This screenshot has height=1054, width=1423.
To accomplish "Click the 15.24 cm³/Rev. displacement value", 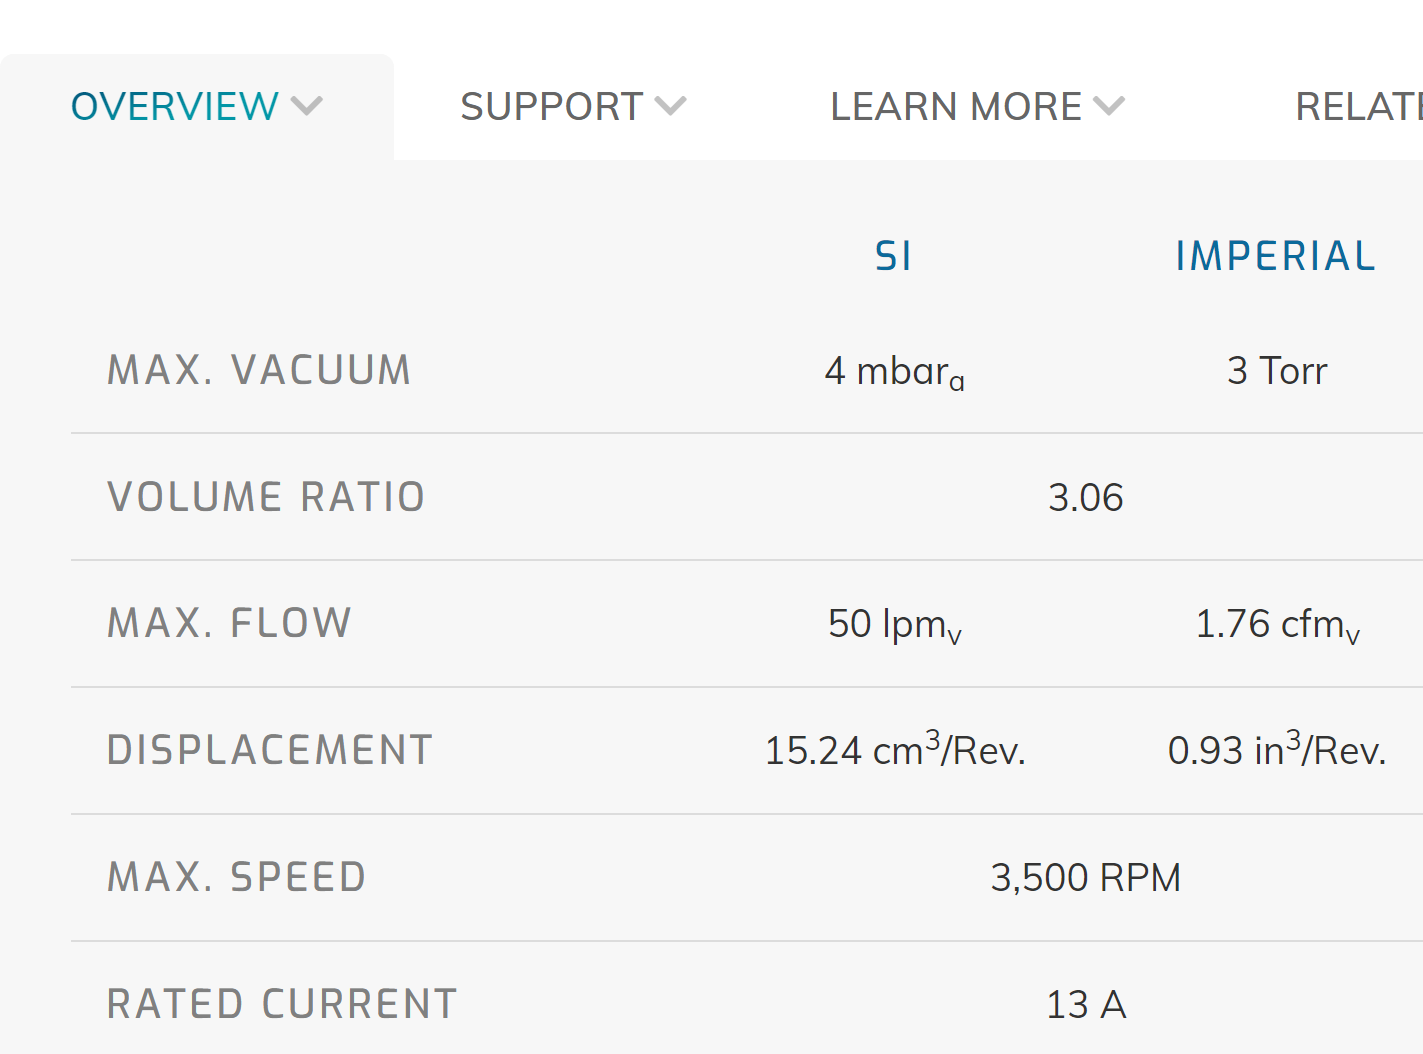I will click(x=895, y=749).
